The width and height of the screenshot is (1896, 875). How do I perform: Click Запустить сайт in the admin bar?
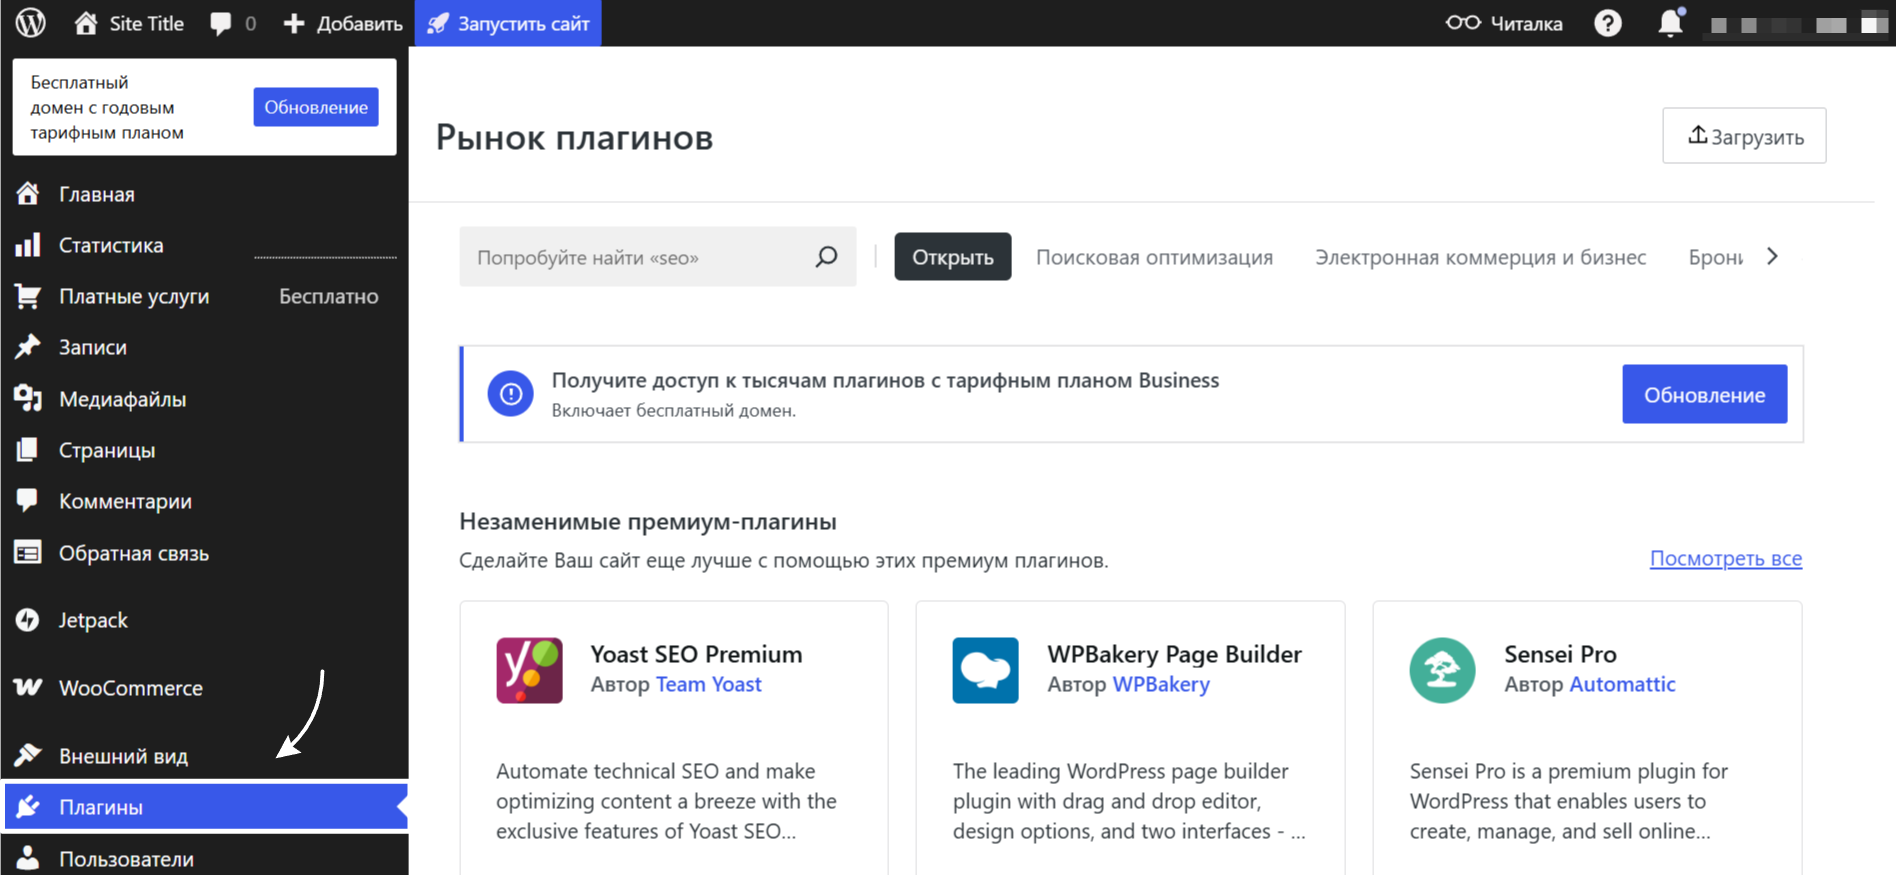point(508,23)
